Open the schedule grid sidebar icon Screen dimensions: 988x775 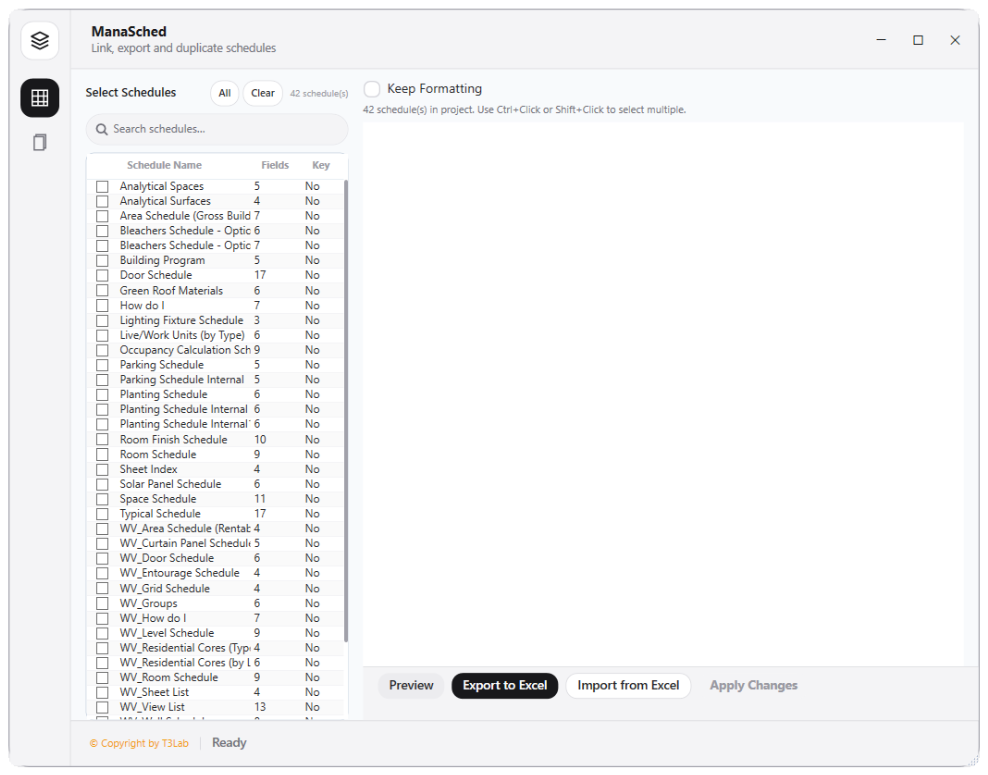pos(40,98)
